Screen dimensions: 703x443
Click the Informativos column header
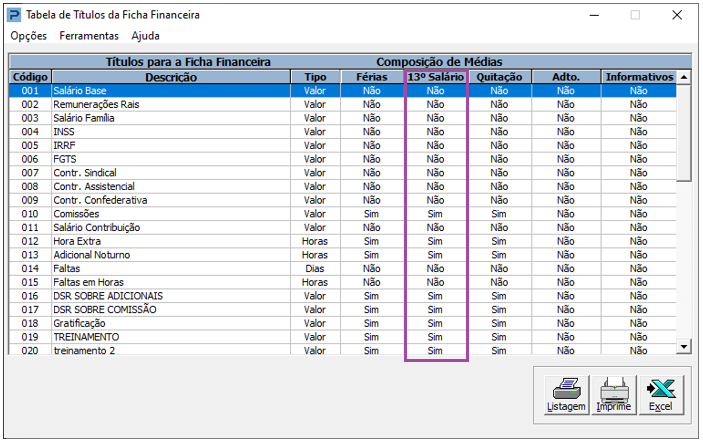coord(639,77)
